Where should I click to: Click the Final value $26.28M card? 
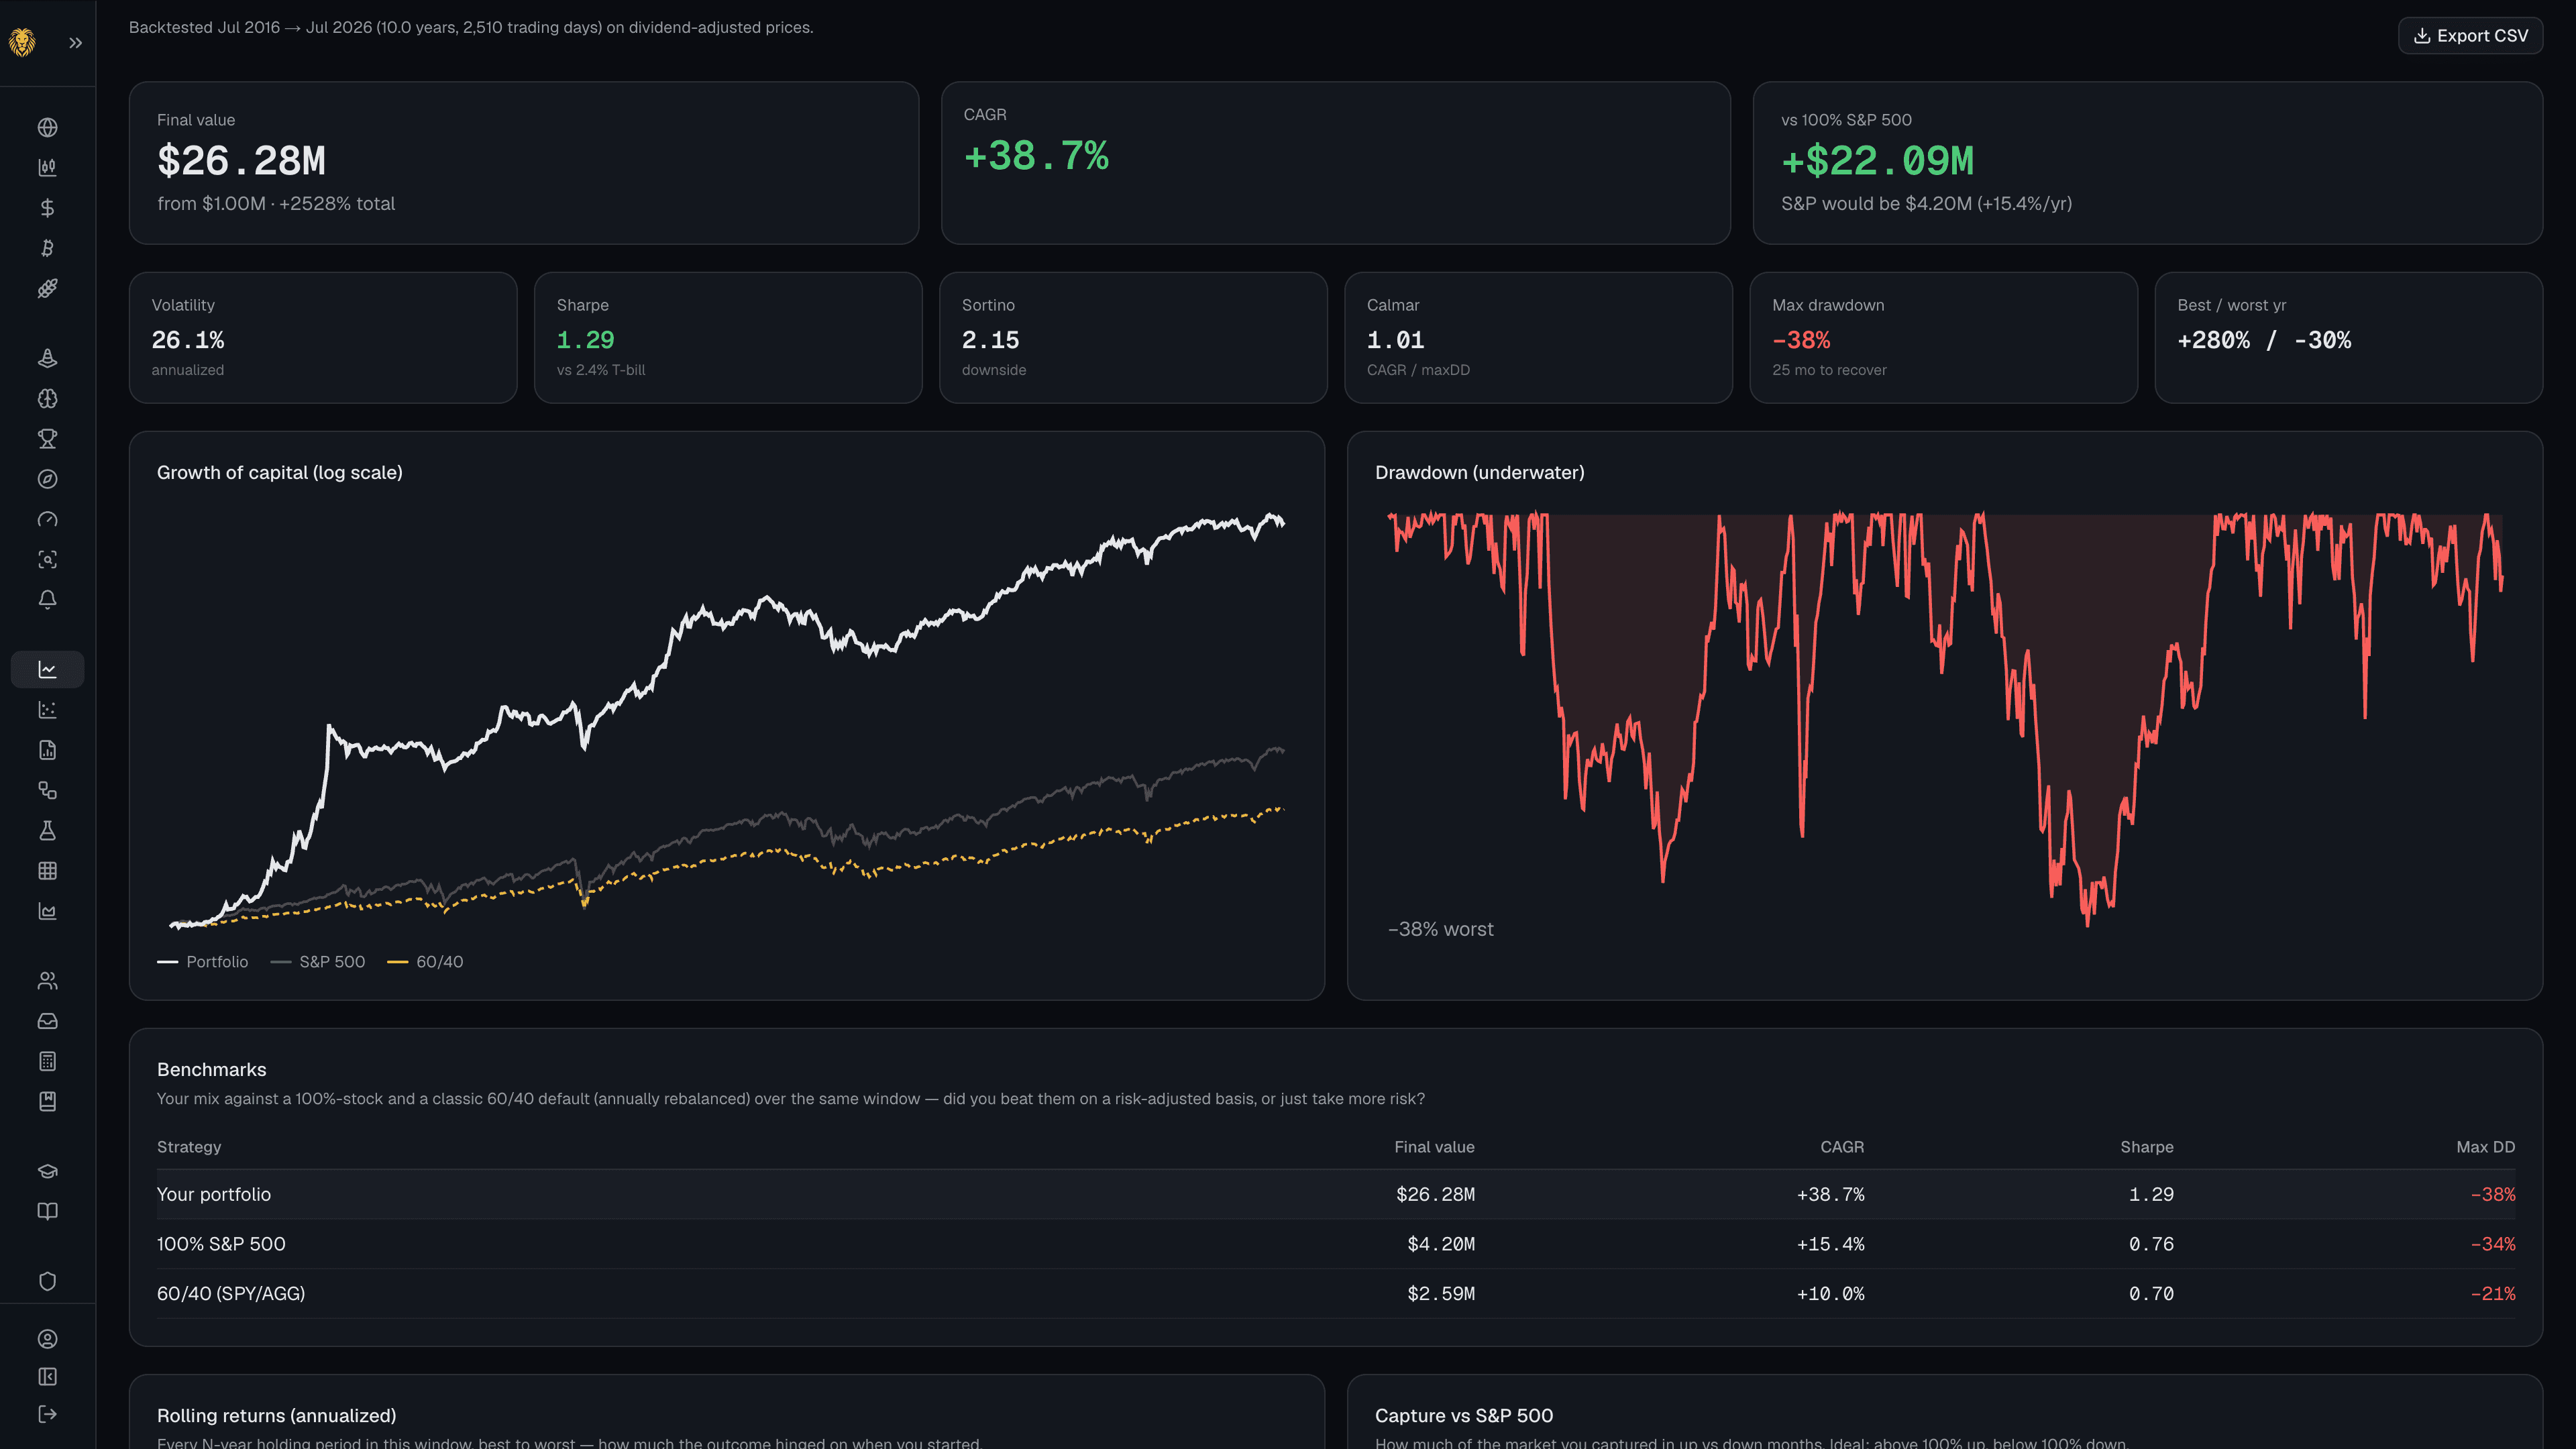524,163
